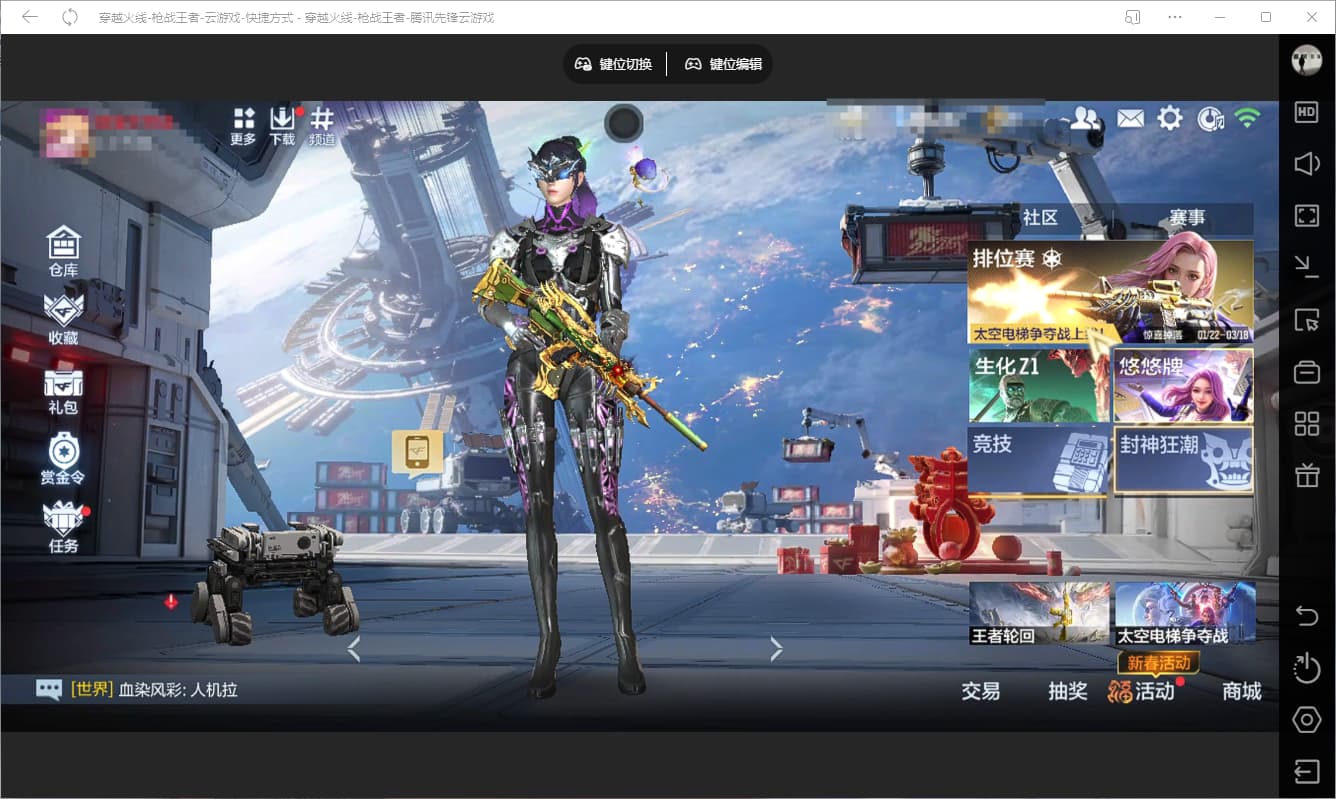The width and height of the screenshot is (1336, 799).
Task: Select the 排位赛 ranked match card
Action: (1110, 292)
